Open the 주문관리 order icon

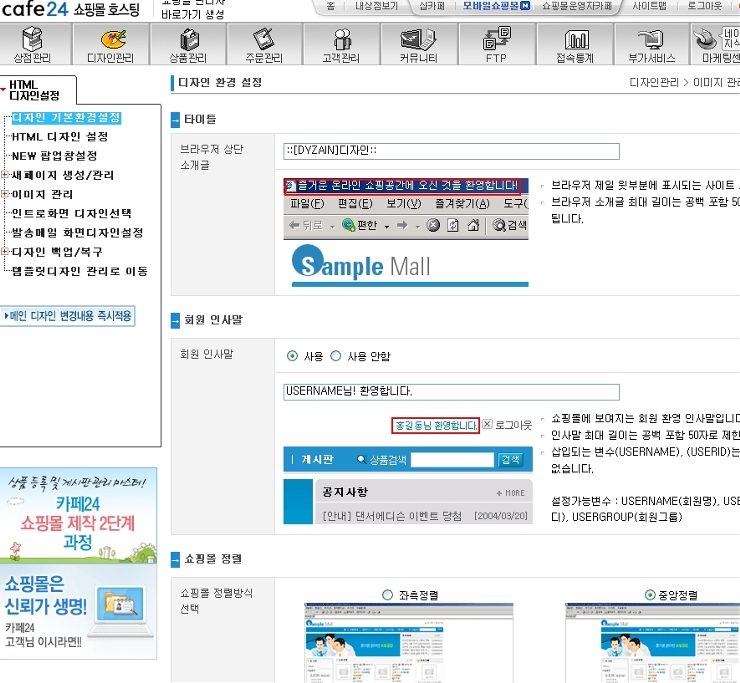pos(264,44)
